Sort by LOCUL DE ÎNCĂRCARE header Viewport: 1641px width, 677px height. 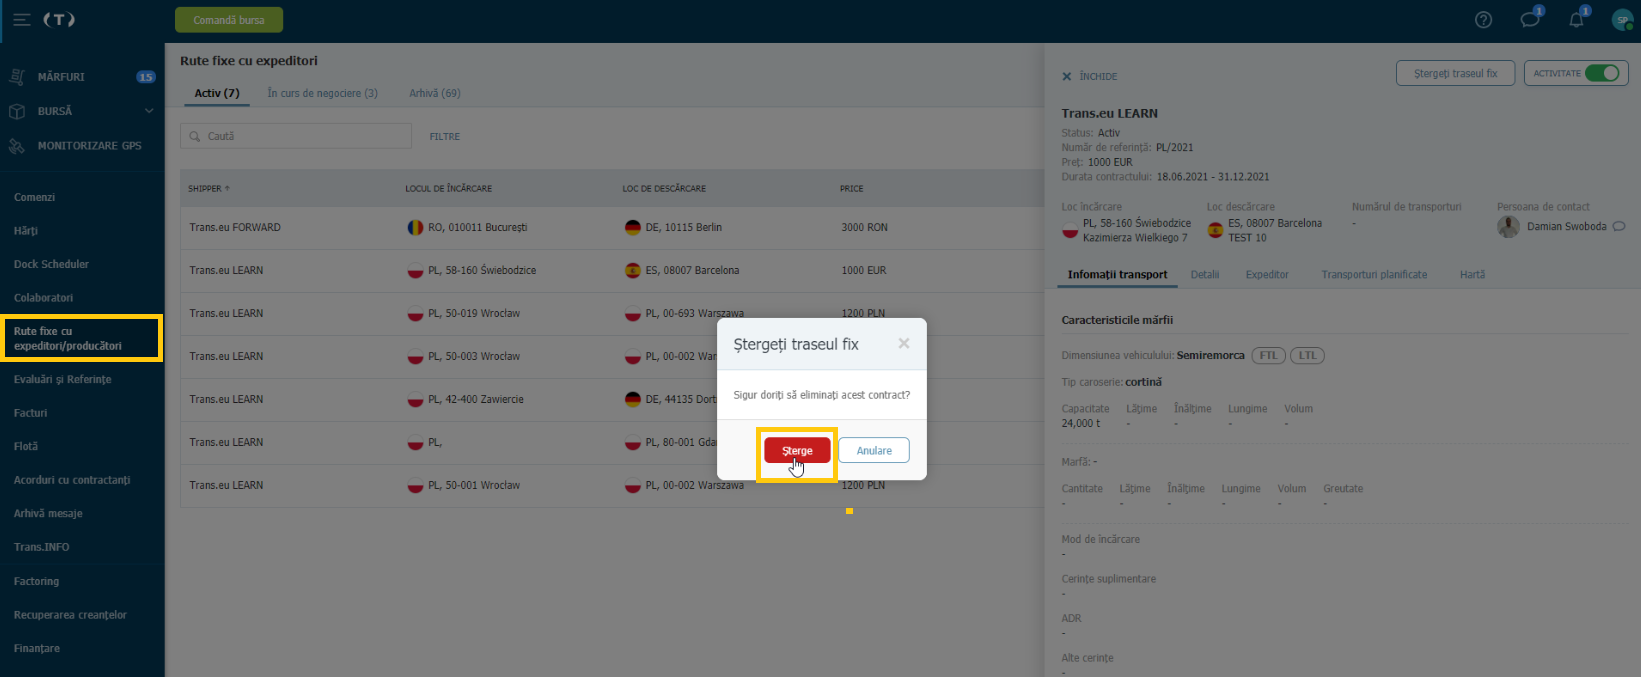click(x=448, y=188)
